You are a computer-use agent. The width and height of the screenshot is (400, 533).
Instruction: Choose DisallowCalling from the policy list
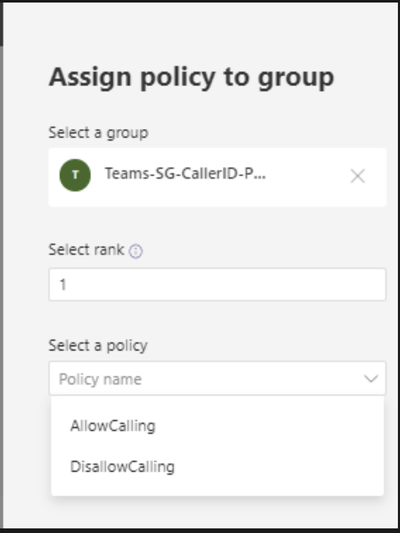(x=122, y=467)
